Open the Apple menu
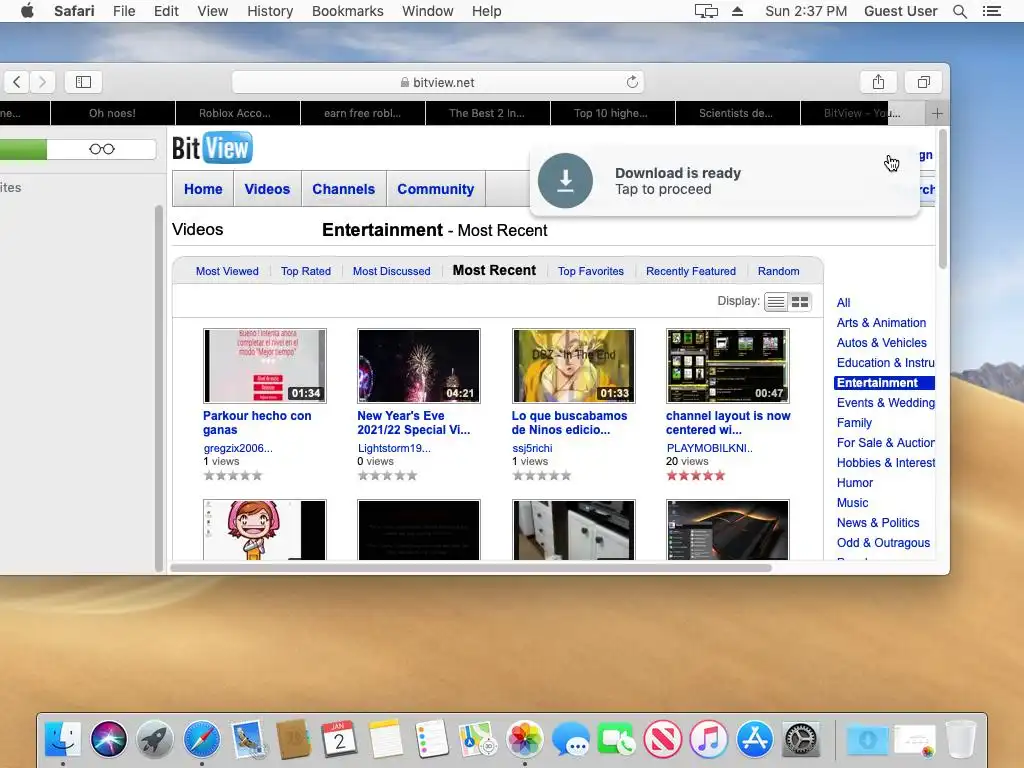Screen dimensions: 1024x768 click(x=27, y=11)
